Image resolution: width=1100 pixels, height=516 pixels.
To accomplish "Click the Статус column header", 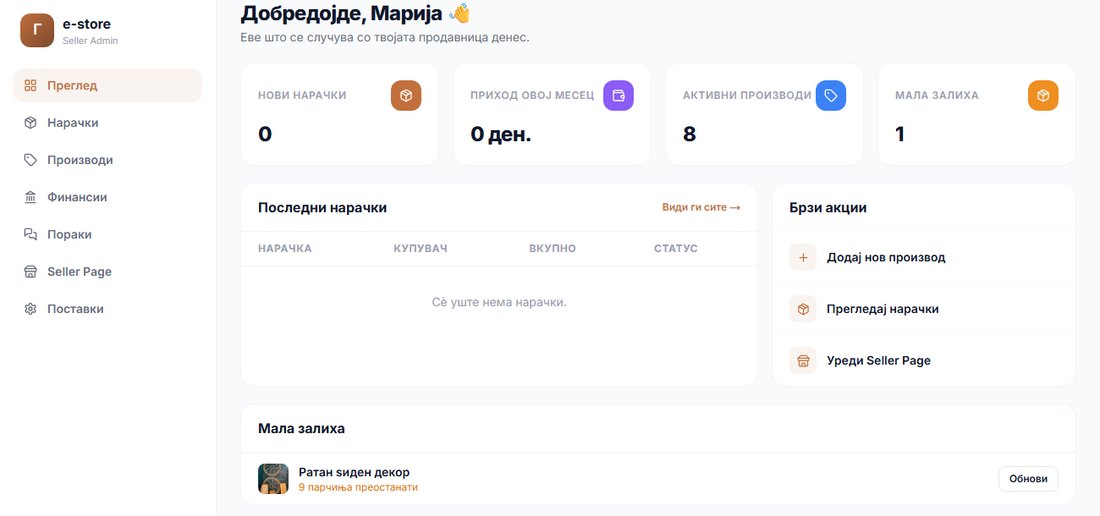I will click(x=676, y=249).
